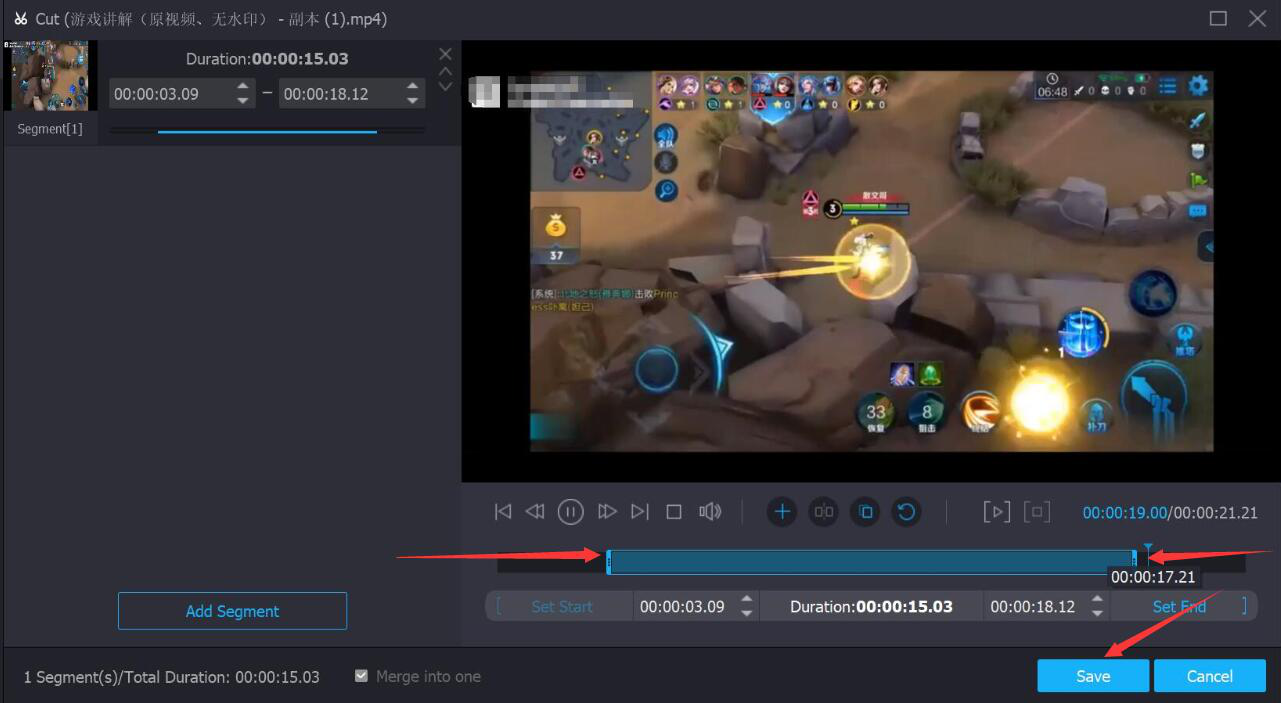Click the reset circular-arrow round icon
The width and height of the screenshot is (1281, 703).
click(x=906, y=512)
